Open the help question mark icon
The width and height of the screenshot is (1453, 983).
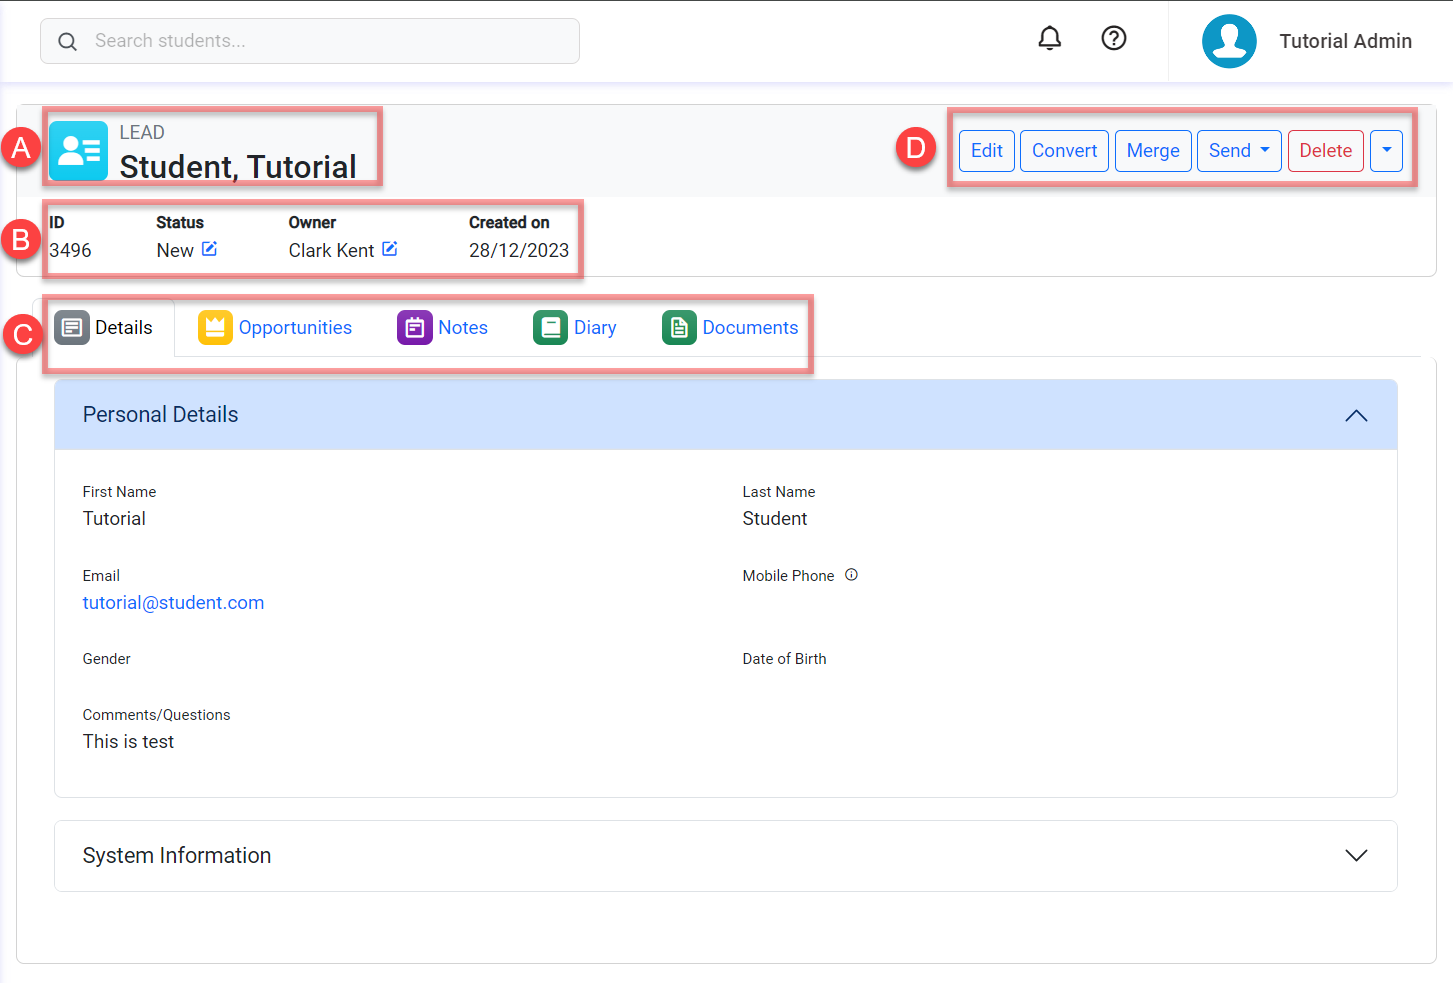[1113, 39]
